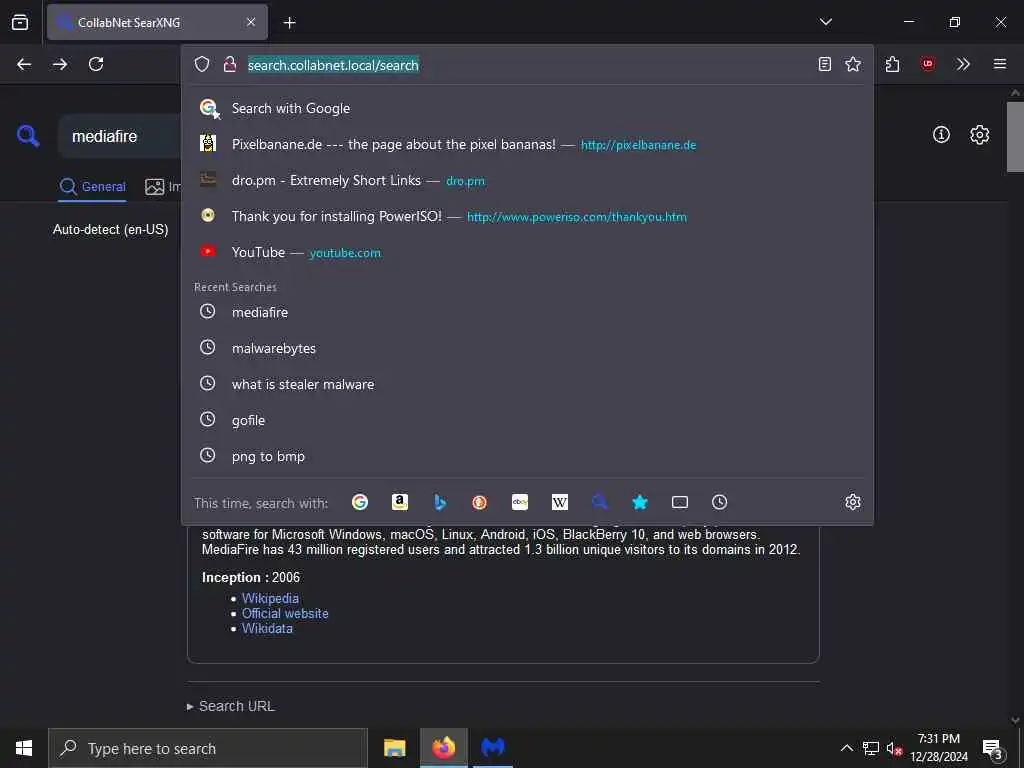Click the page vertical scrollbar thumb
This screenshot has width=1024, height=768.
click(1015, 136)
